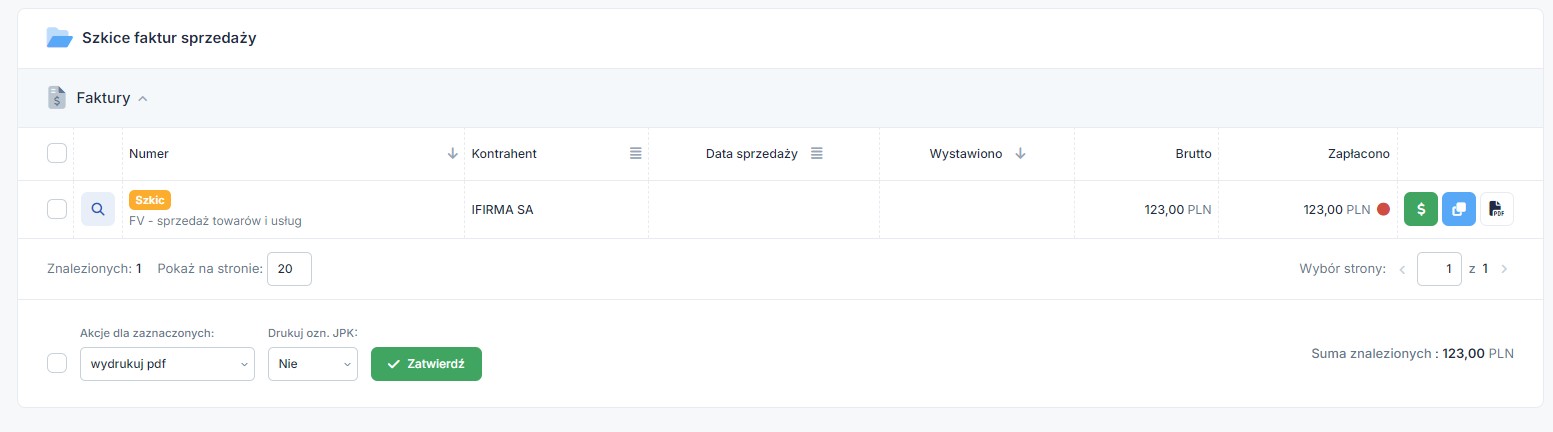Open the 'wydrukuj pdf' actions dropdown
Screen dimensions: 1553x432
click(167, 364)
